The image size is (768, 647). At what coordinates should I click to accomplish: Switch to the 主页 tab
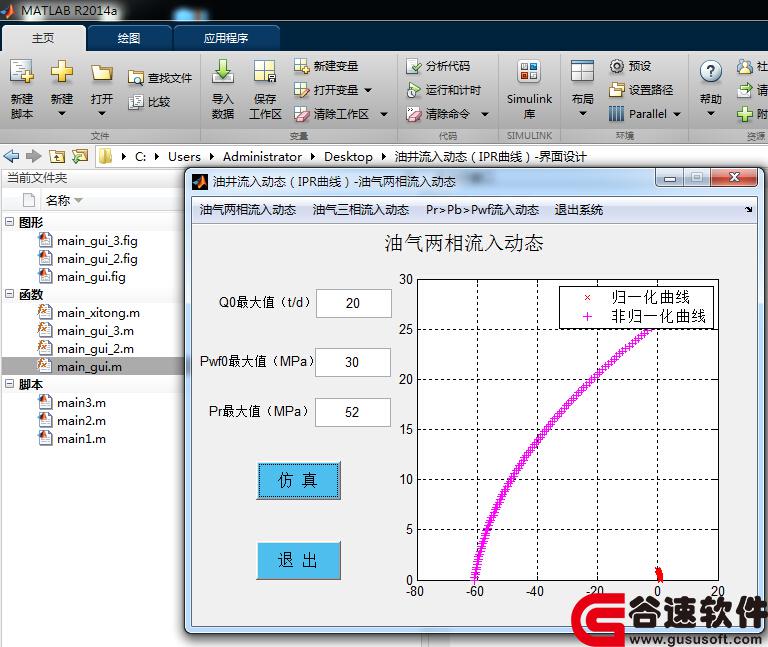[x=44, y=38]
